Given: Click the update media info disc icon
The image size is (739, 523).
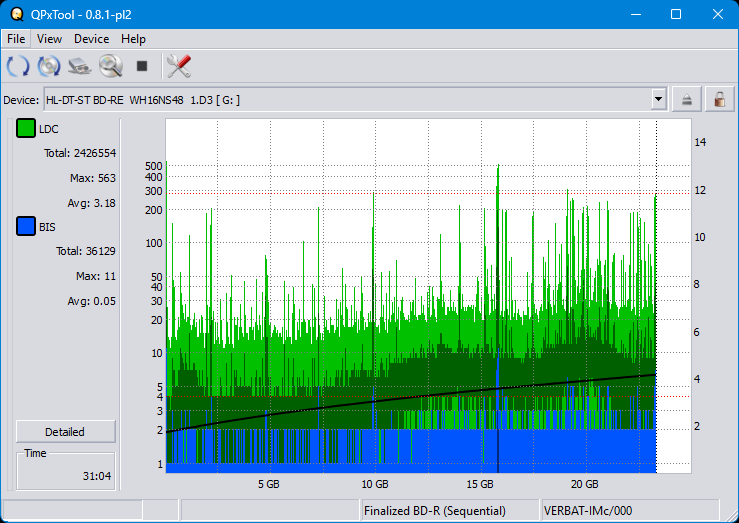Looking at the screenshot, I should tap(49, 67).
